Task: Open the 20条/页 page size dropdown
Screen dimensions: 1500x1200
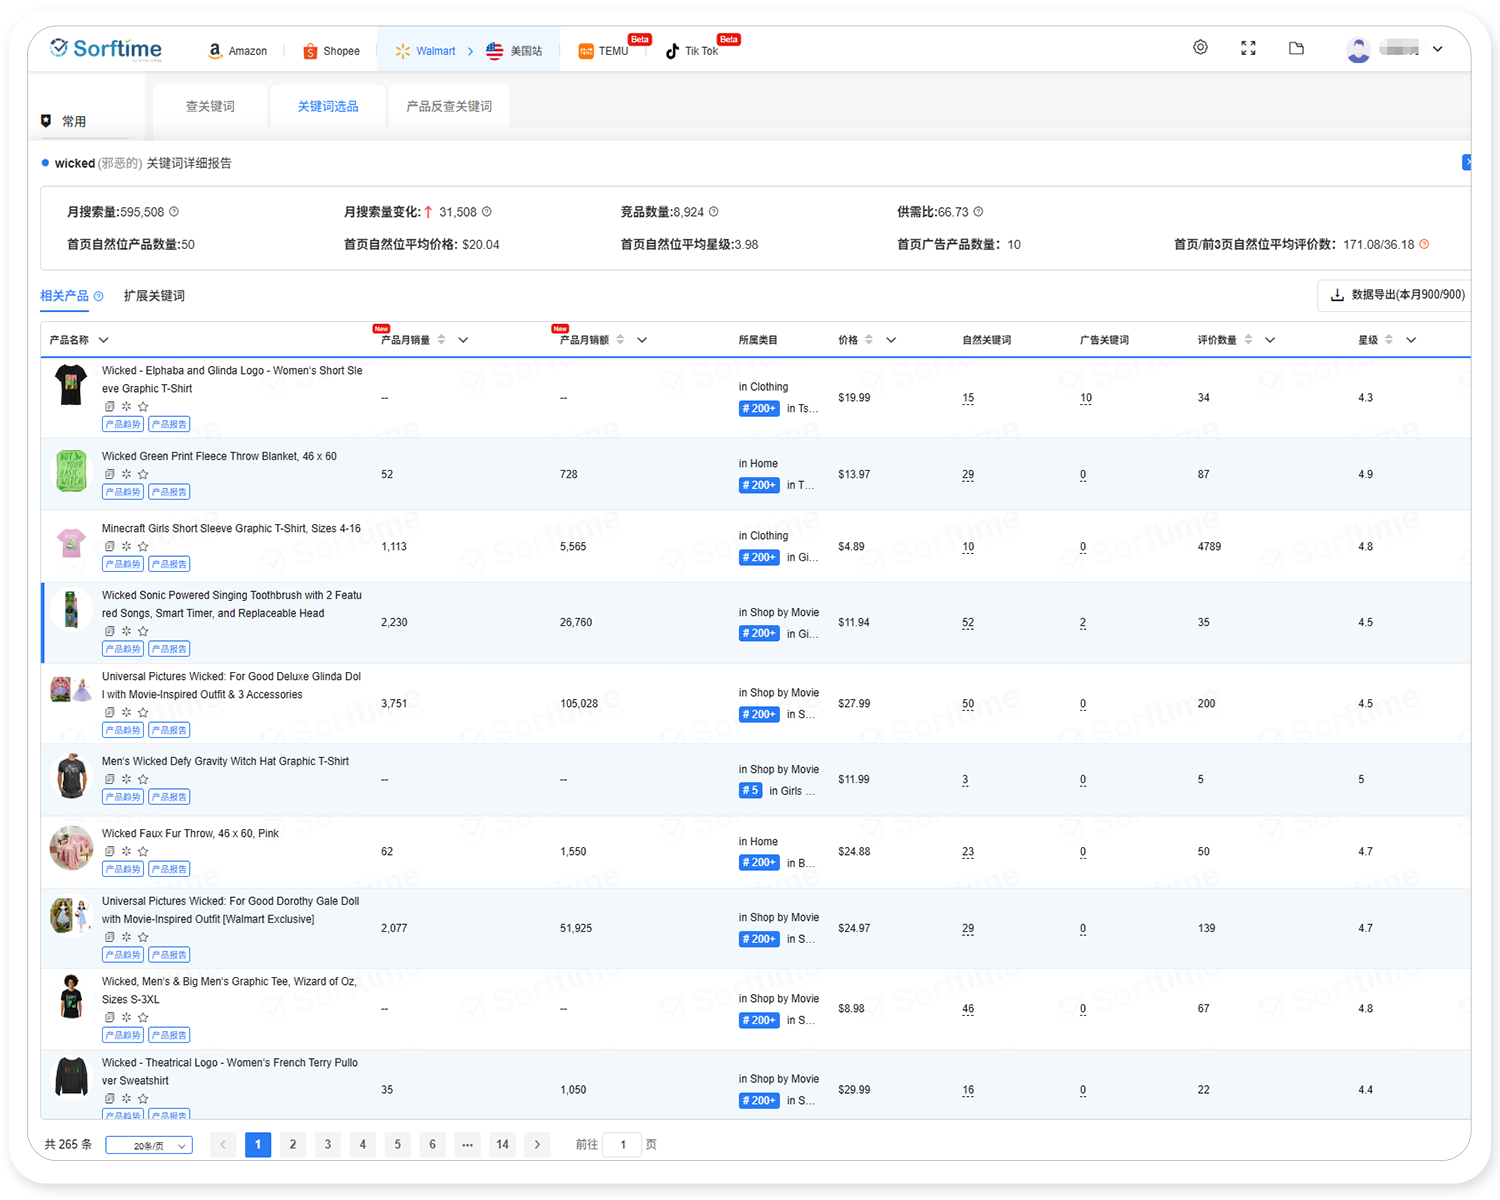Action: 149,1146
